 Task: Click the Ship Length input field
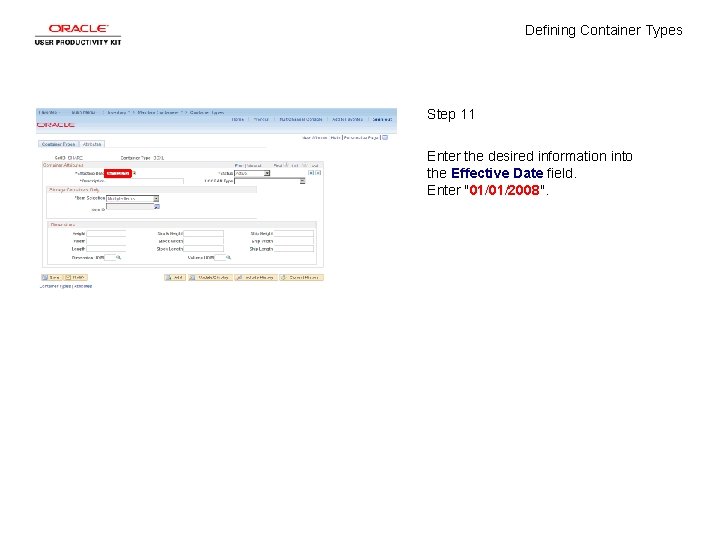click(294, 248)
